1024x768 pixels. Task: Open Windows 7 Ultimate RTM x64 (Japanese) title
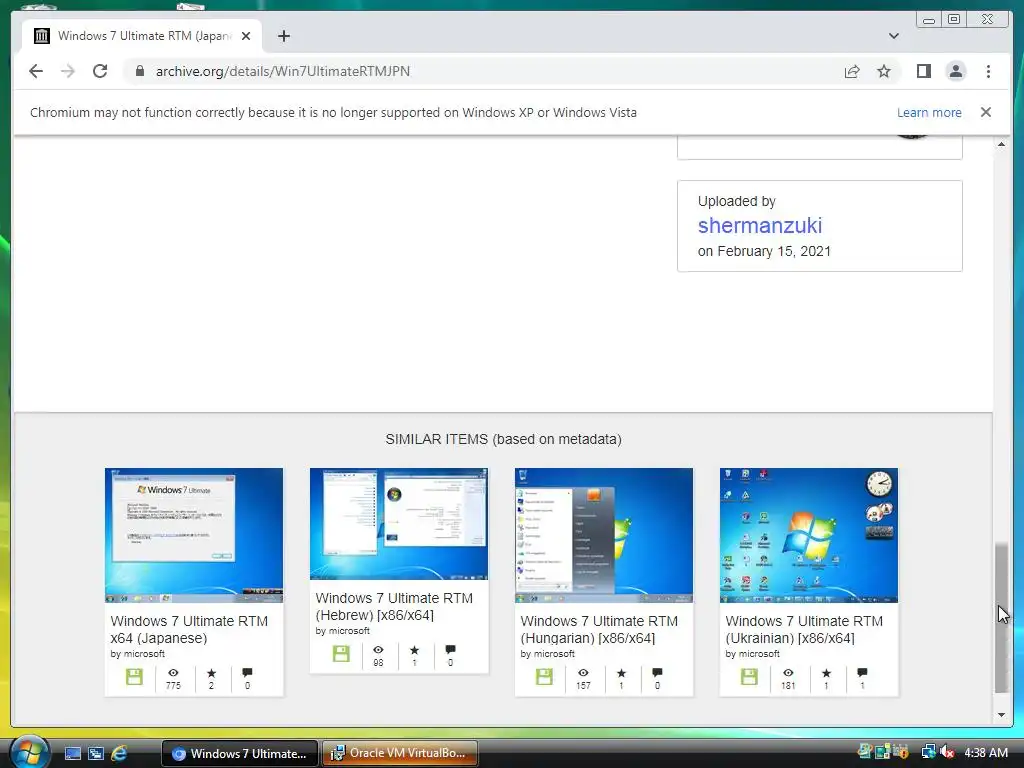(x=189, y=630)
